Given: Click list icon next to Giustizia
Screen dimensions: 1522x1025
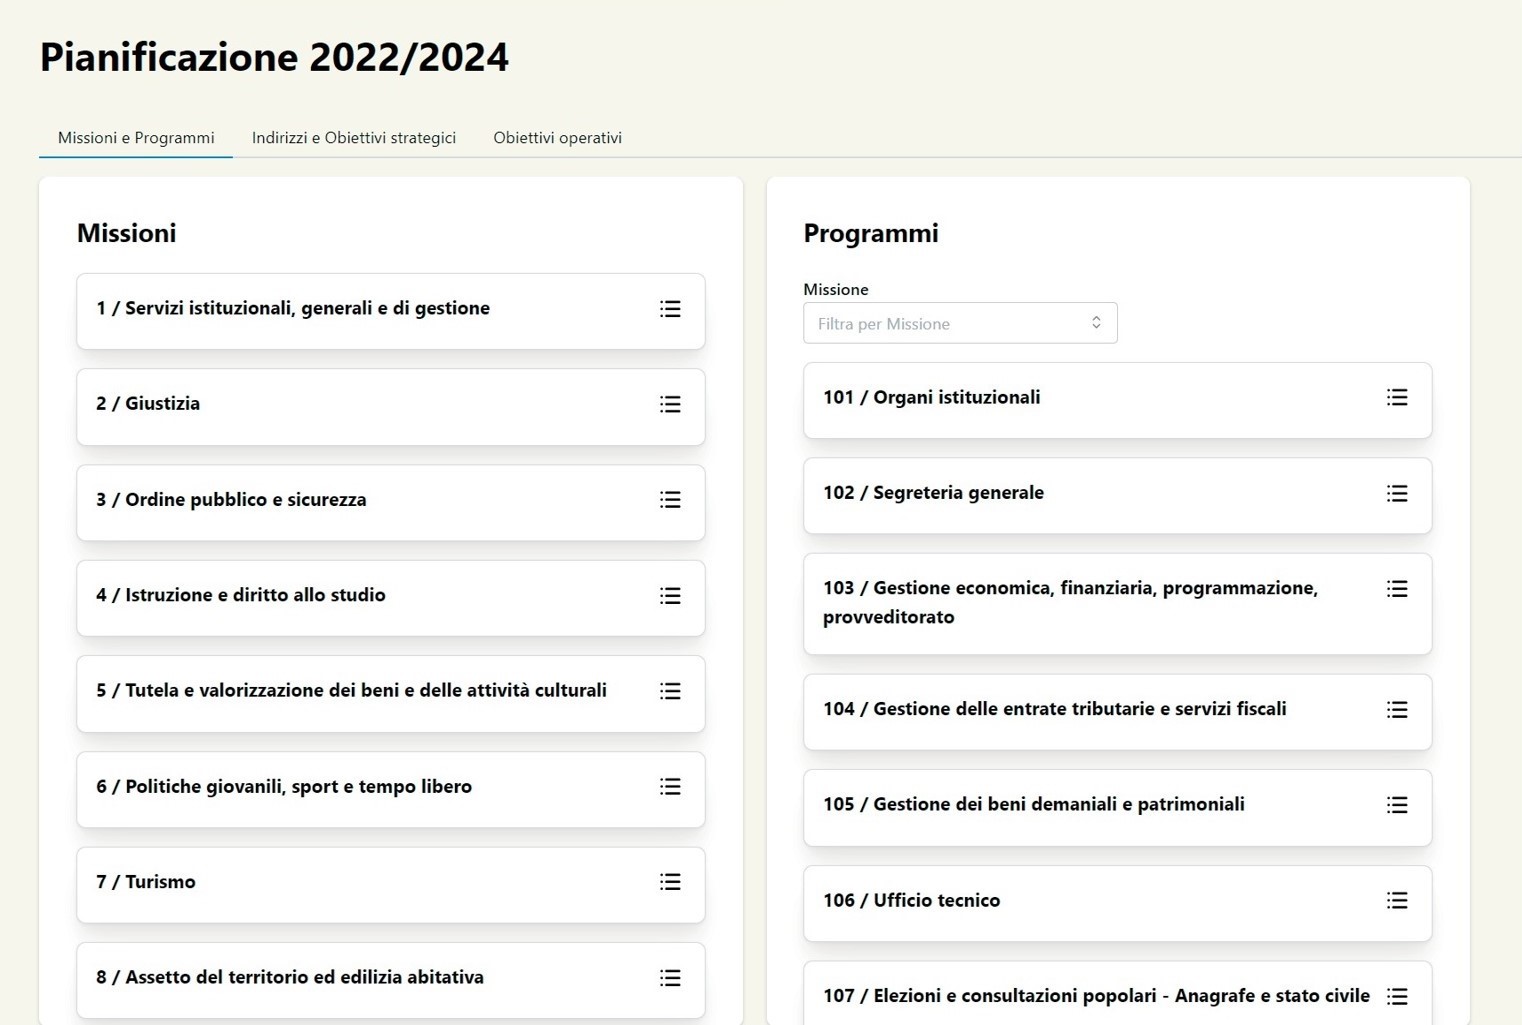Looking at the screenshot, I should click(670, 404).
